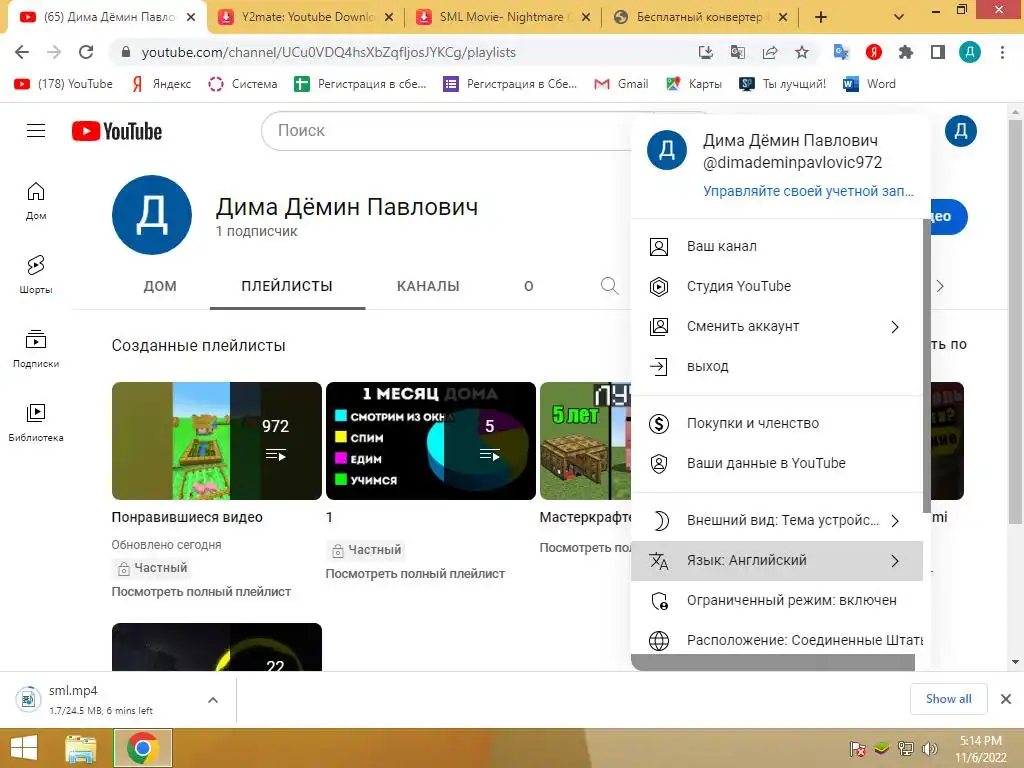Viewport: 1024px width, 768px height.
Task: Expand the Язык: Английский submenu
Action: click(777, 560)
